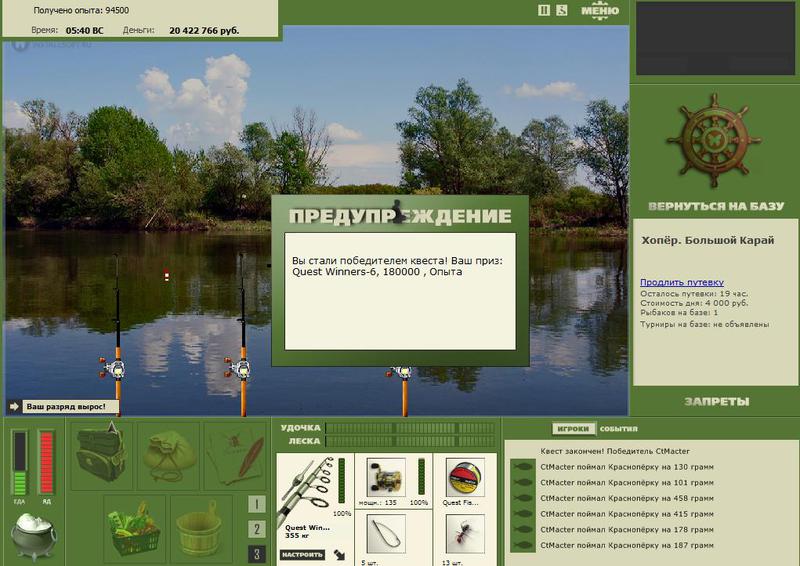Click the middle fishing rod reel
Viewport: 800px width, 566px height.
click(x=239, y=367)
